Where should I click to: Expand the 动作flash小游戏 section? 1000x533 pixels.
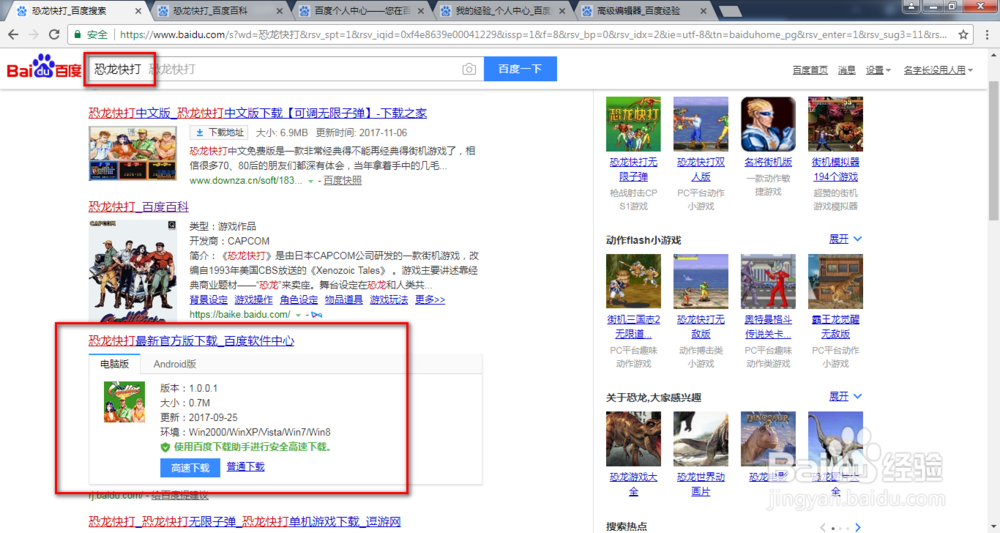click(x=845, y=239)
